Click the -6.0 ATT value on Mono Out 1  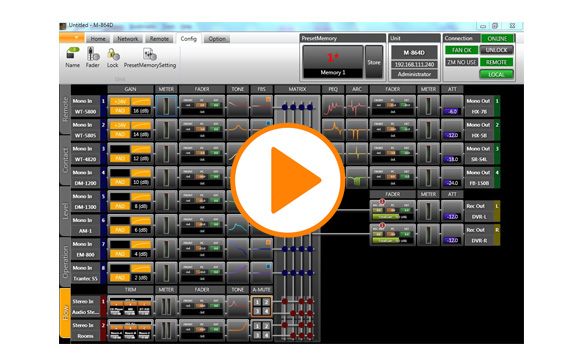tap(452, 111)
